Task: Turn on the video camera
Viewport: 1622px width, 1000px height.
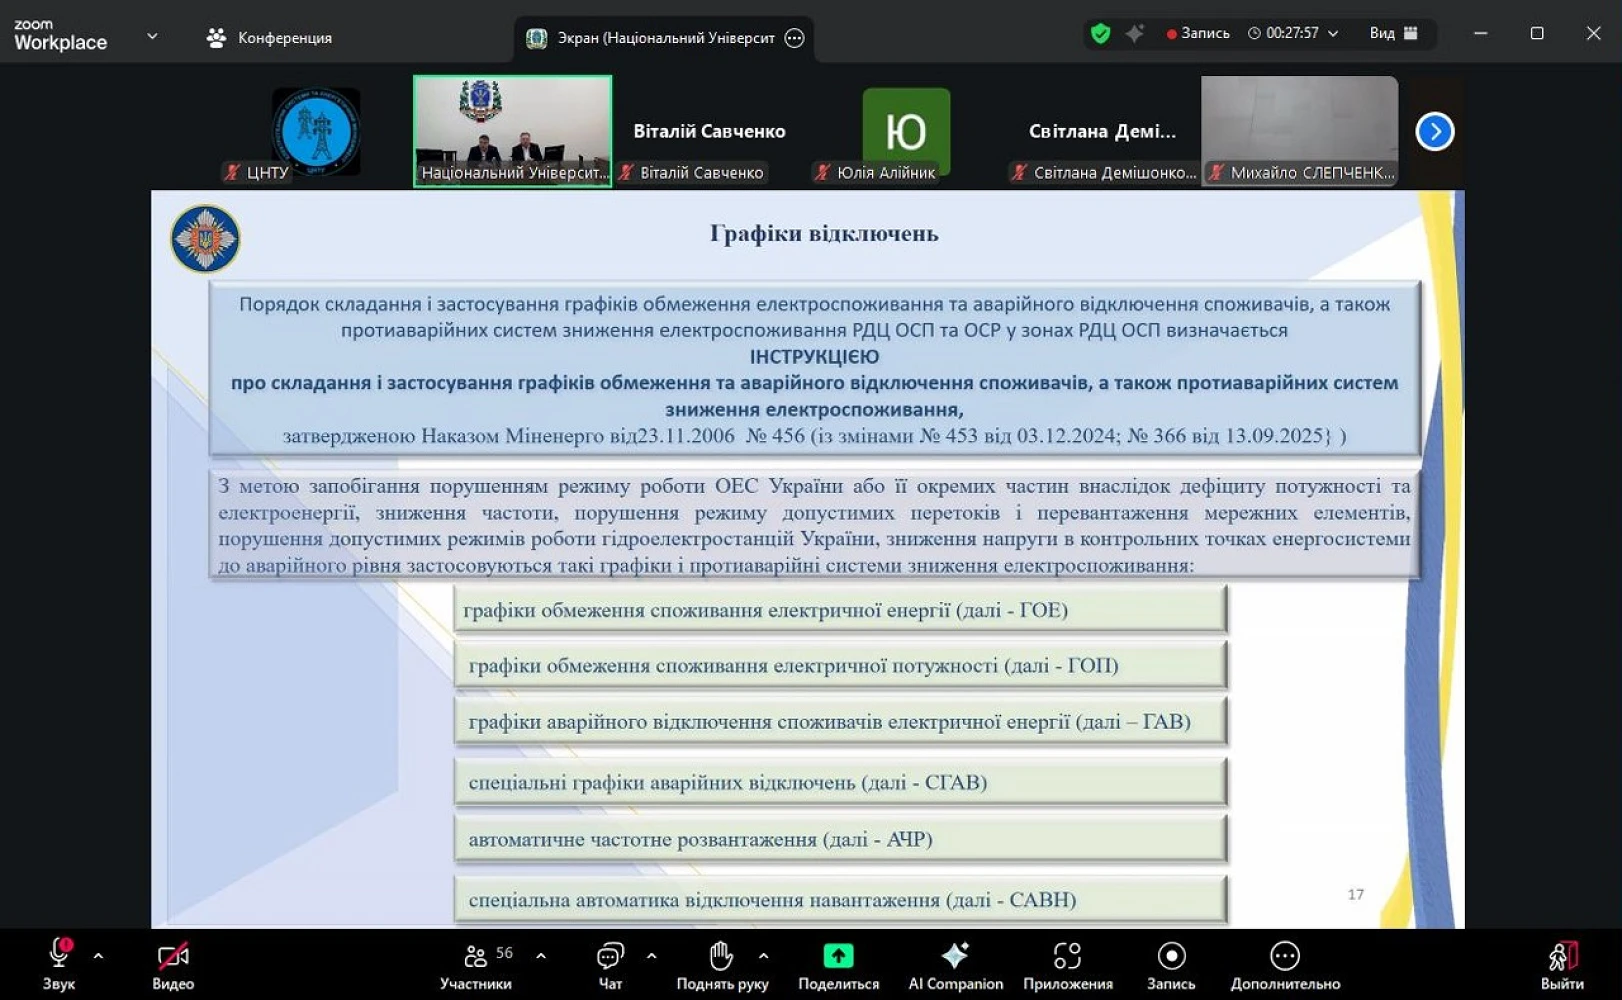Action: 173,957
